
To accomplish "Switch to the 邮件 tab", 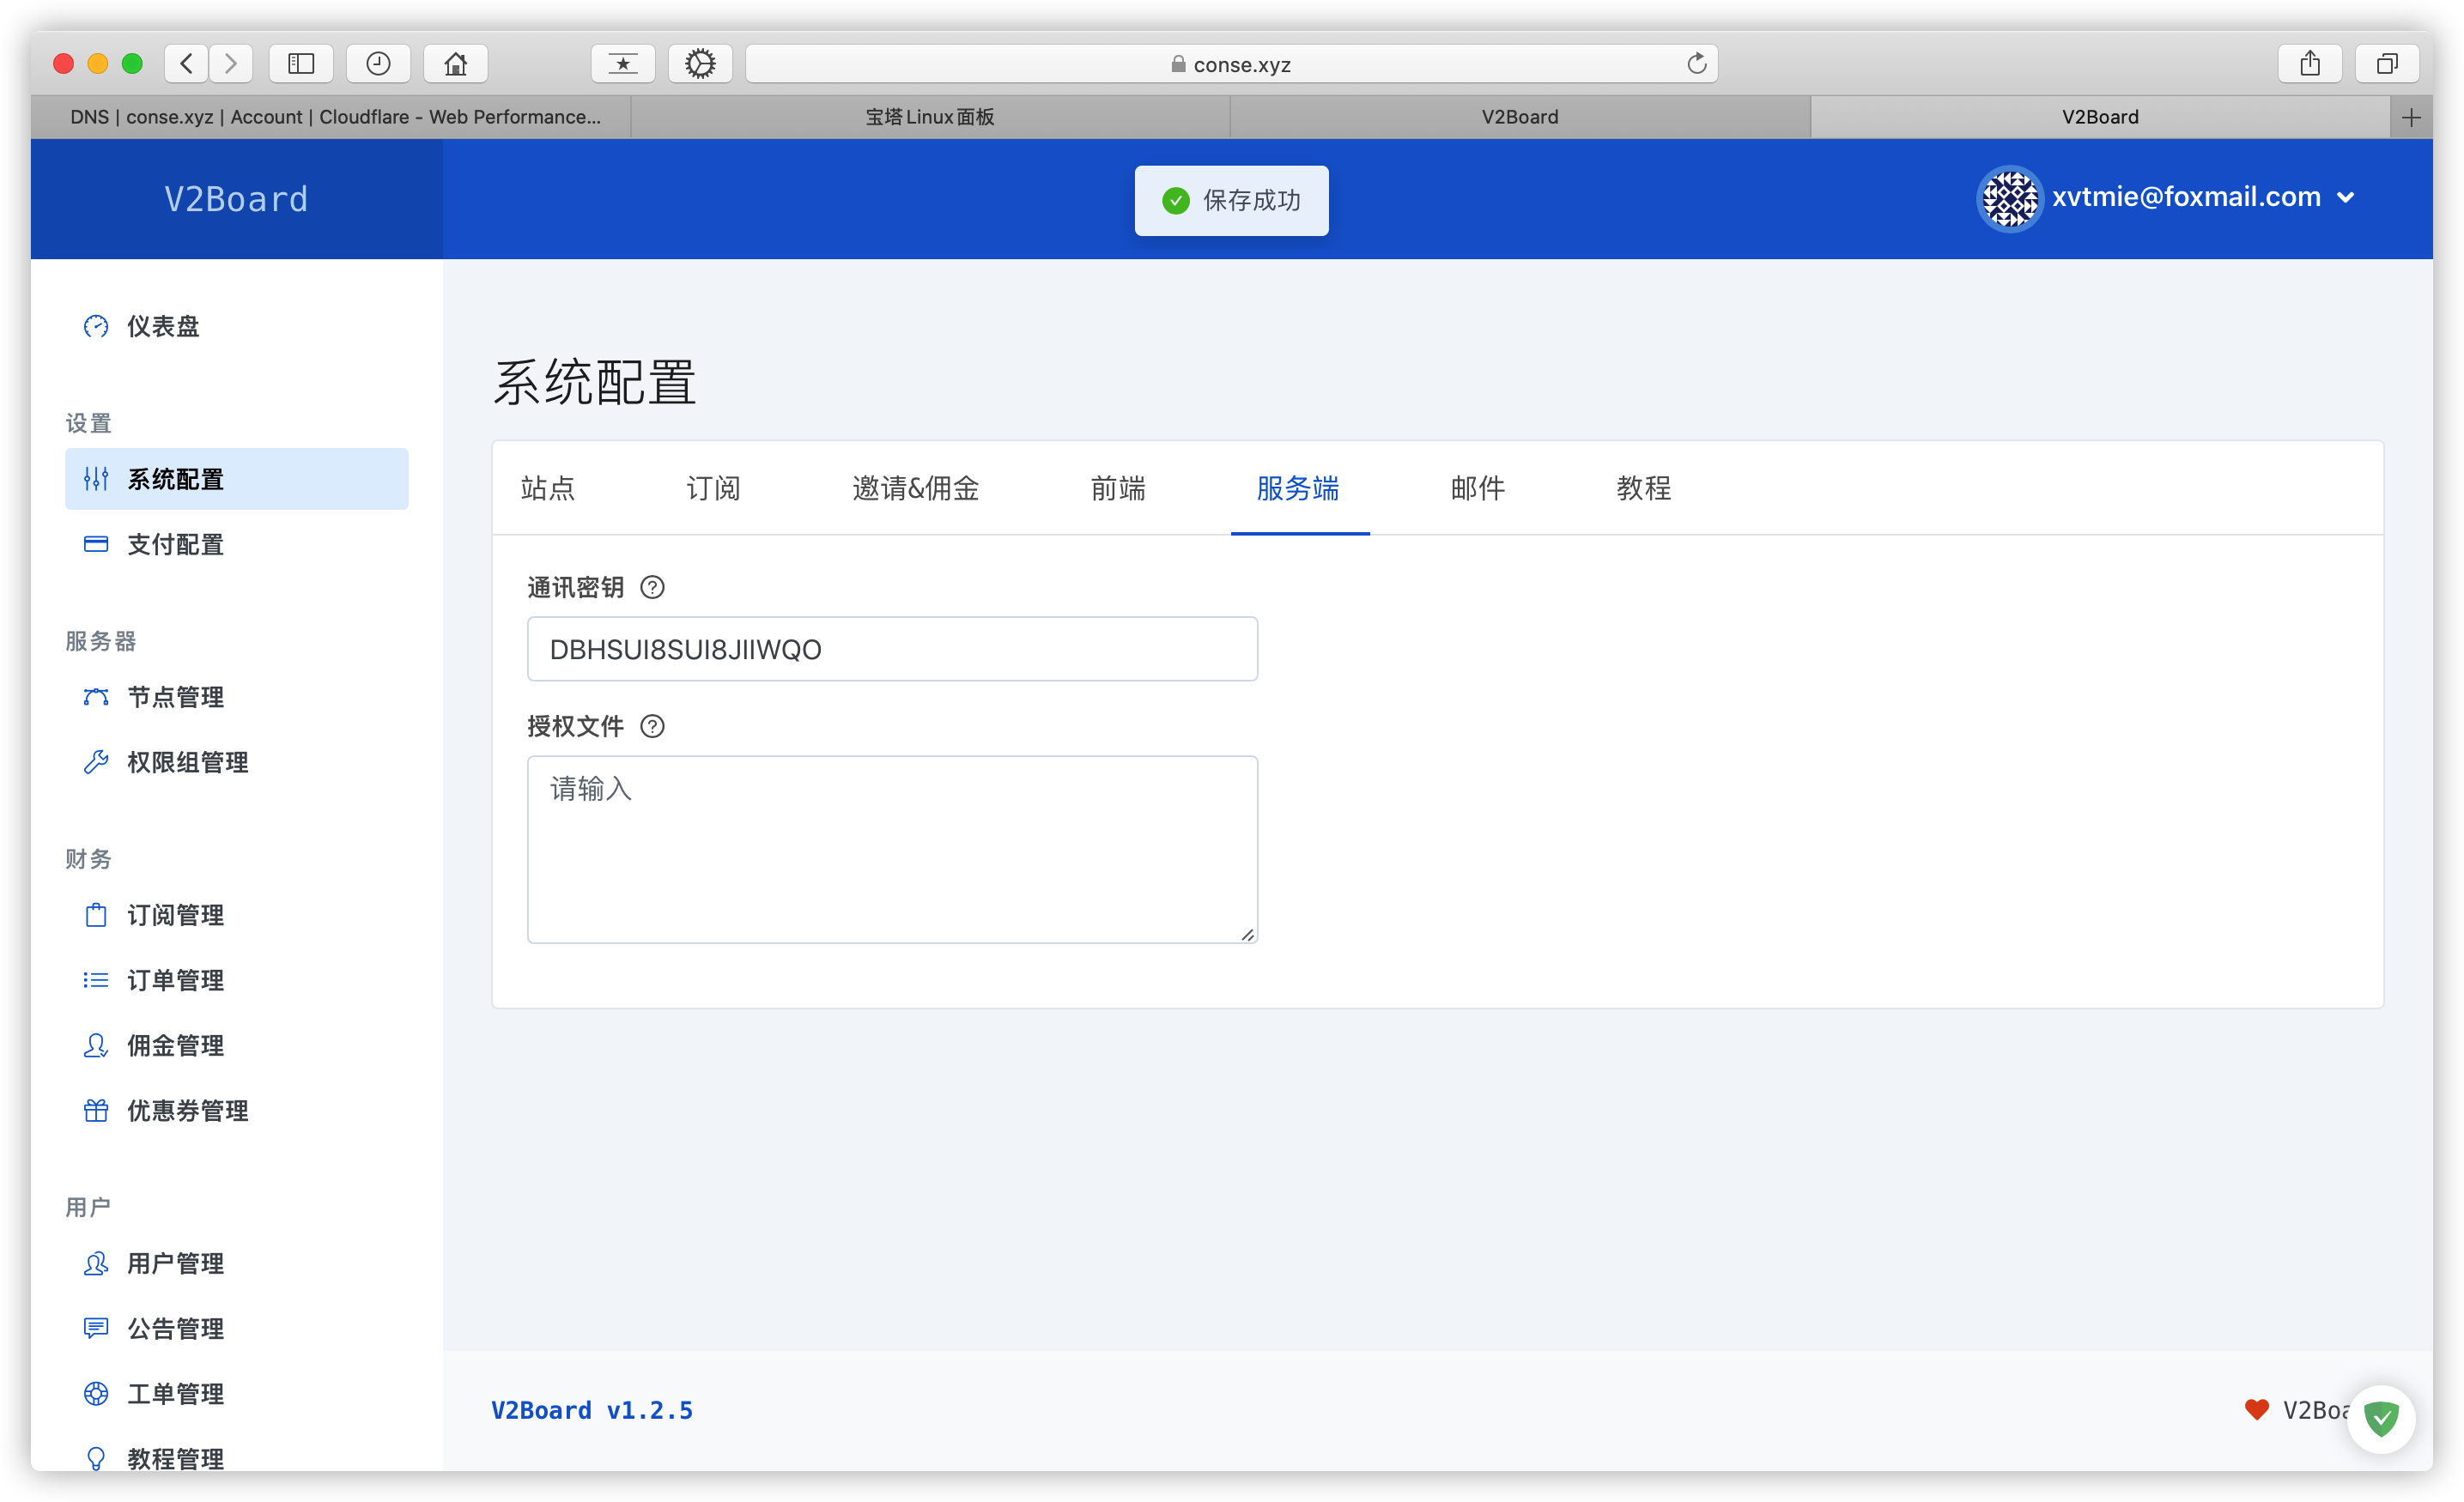I will [x=1478, y=488].
